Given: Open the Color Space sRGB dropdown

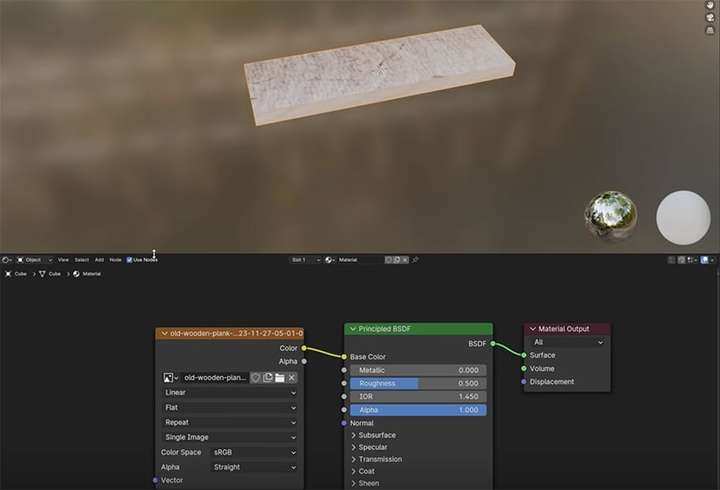Looking at the screenshot, I should point(254,452).
